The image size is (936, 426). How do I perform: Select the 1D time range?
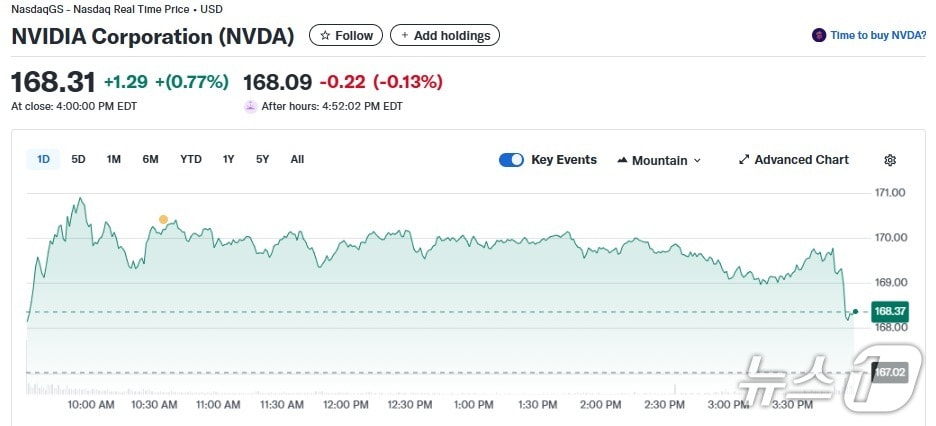tap(44, 159)
